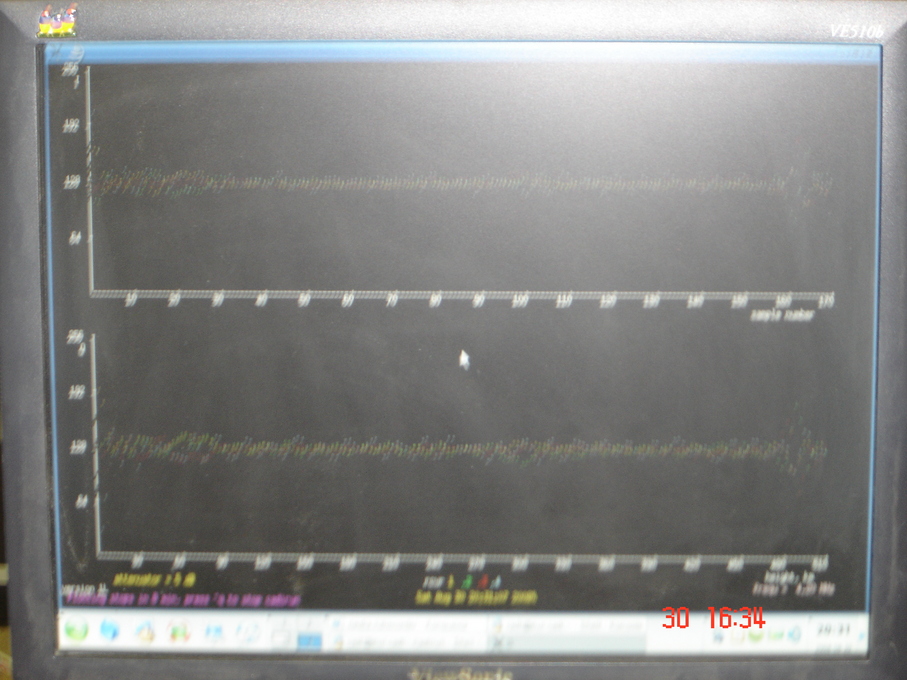This screenshot has width=907, height=680.
Task: Switch to the lower-right taskbar window entry
Action: pos(567,642)
